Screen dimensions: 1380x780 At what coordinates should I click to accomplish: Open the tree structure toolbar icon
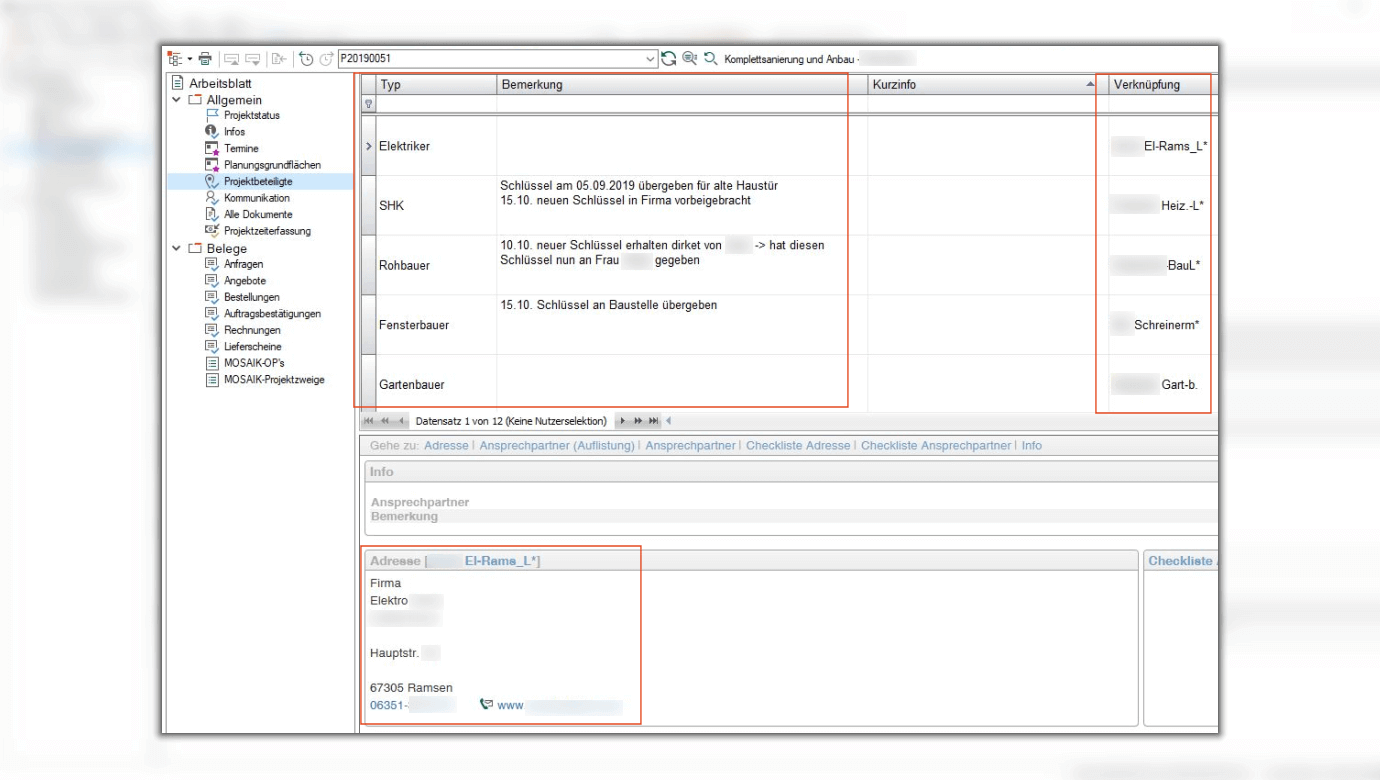(x=174, y=59)
